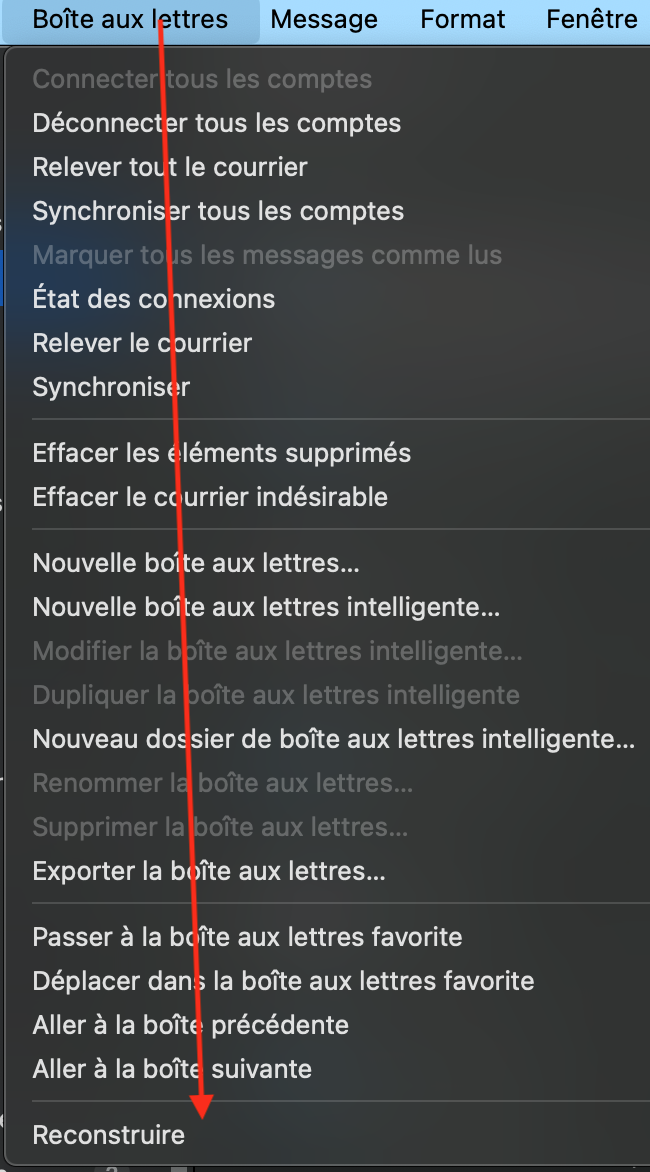The image size is (650, 1172).
Task: Choose the Synchroniser menu entry
Action: pos(111,387)
